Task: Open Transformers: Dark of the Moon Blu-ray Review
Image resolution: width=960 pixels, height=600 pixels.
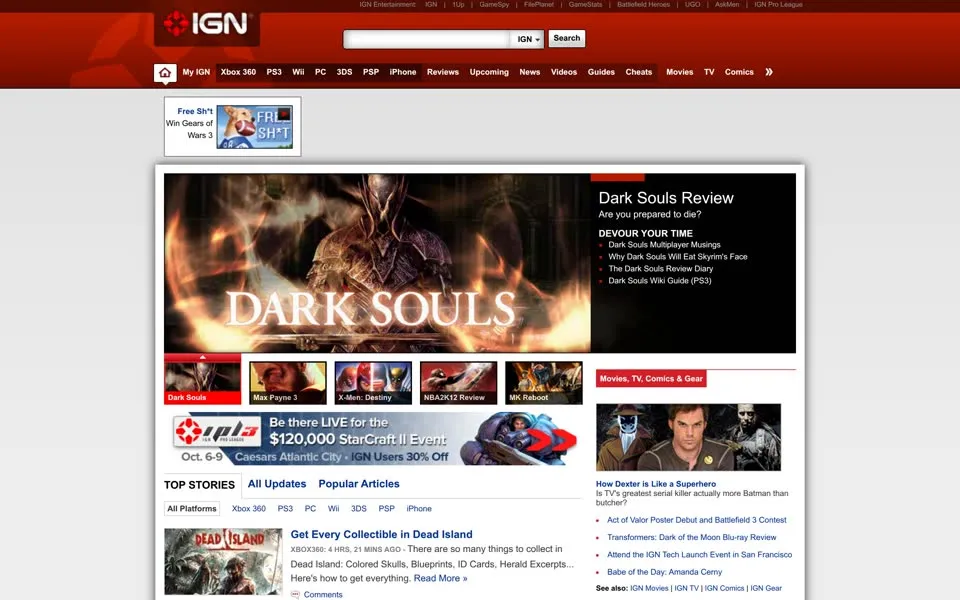Action: point(692,537)
